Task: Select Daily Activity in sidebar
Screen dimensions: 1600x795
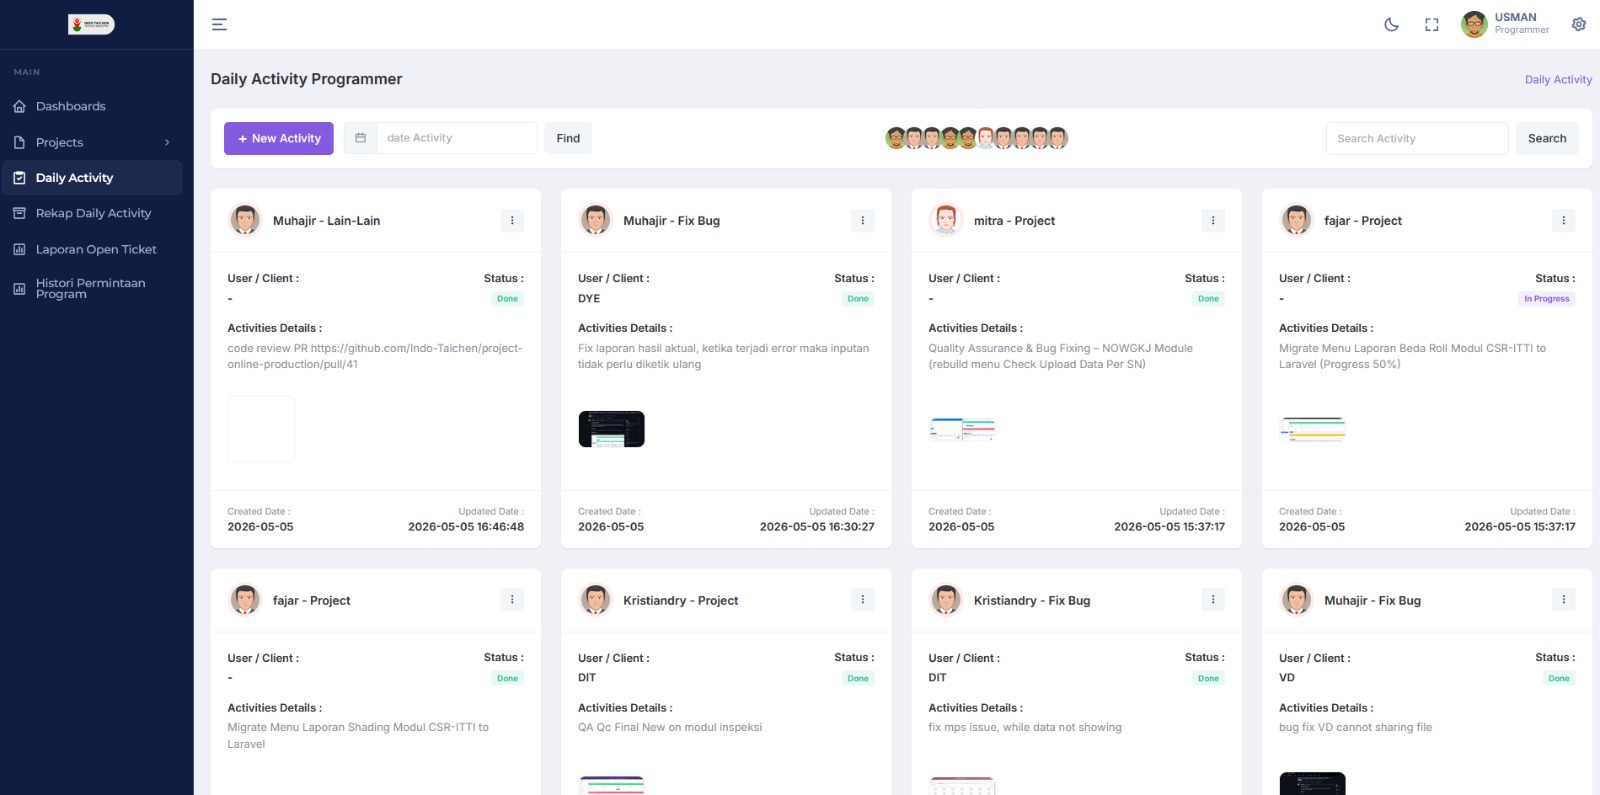Action: click(x=91, y=178)
